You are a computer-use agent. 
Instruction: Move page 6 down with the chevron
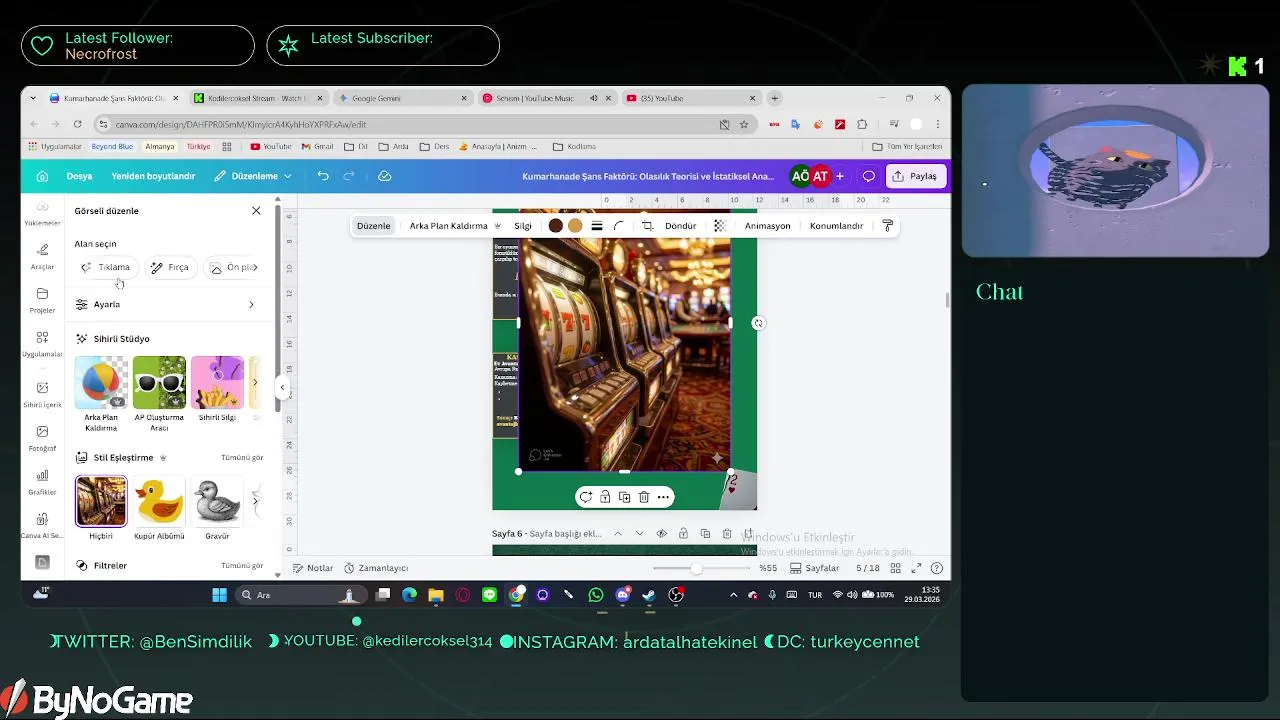click(640, 534)
